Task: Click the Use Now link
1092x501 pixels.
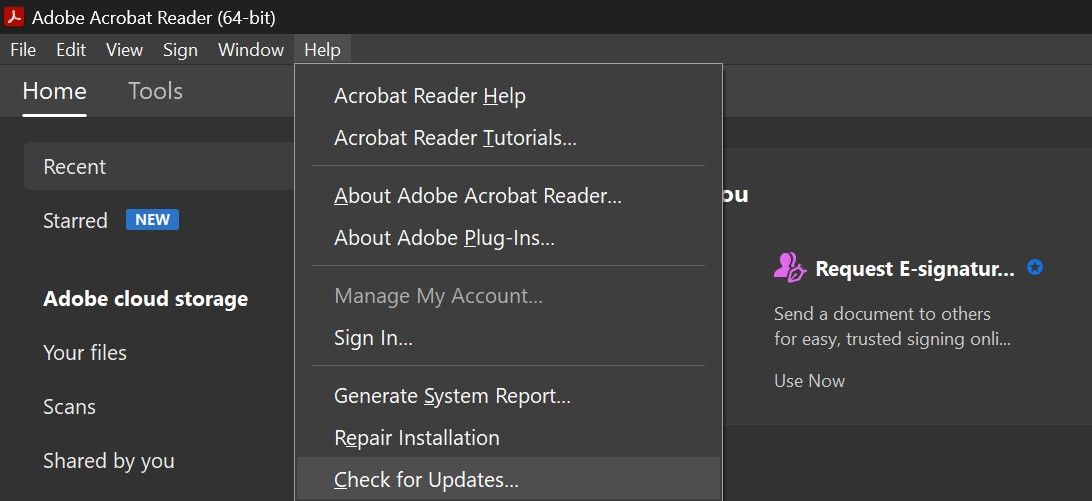Action: (x=809, y=381)
